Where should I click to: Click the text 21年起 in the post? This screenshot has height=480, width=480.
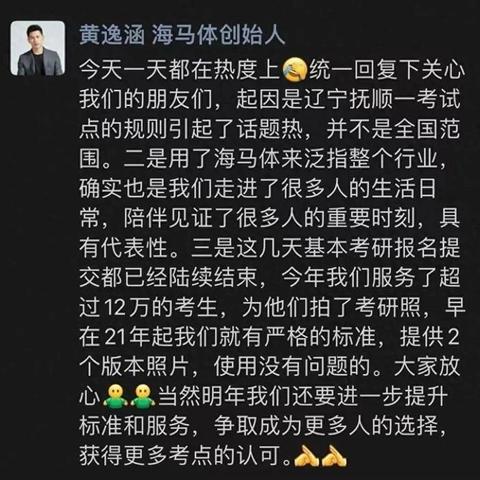click(x=138, y=336)
